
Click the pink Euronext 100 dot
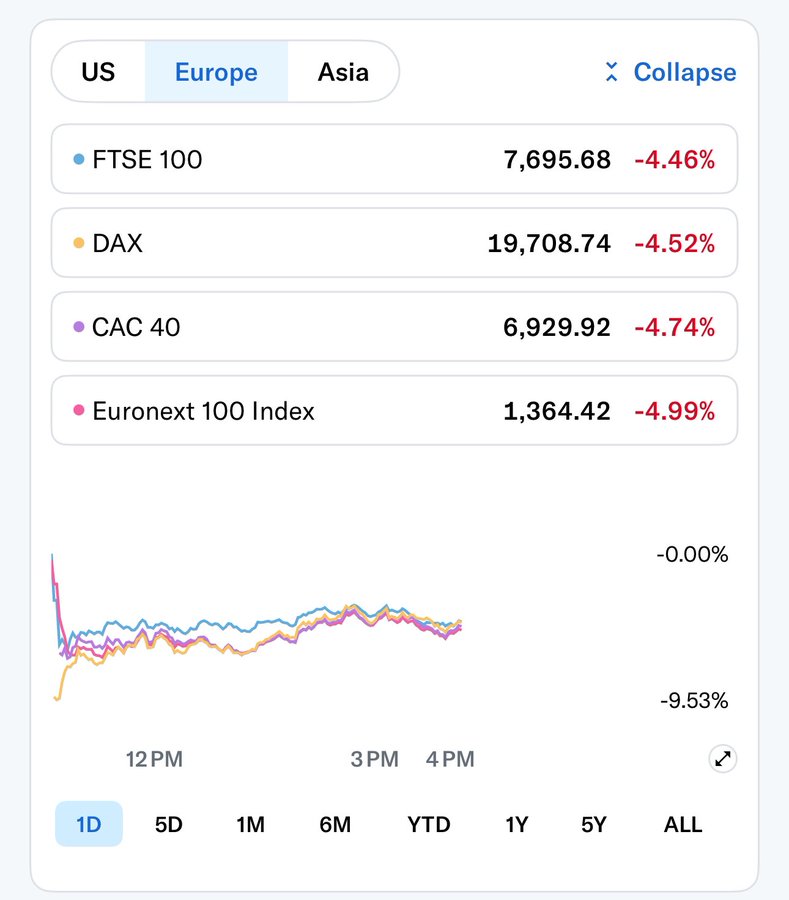point(79,411)
